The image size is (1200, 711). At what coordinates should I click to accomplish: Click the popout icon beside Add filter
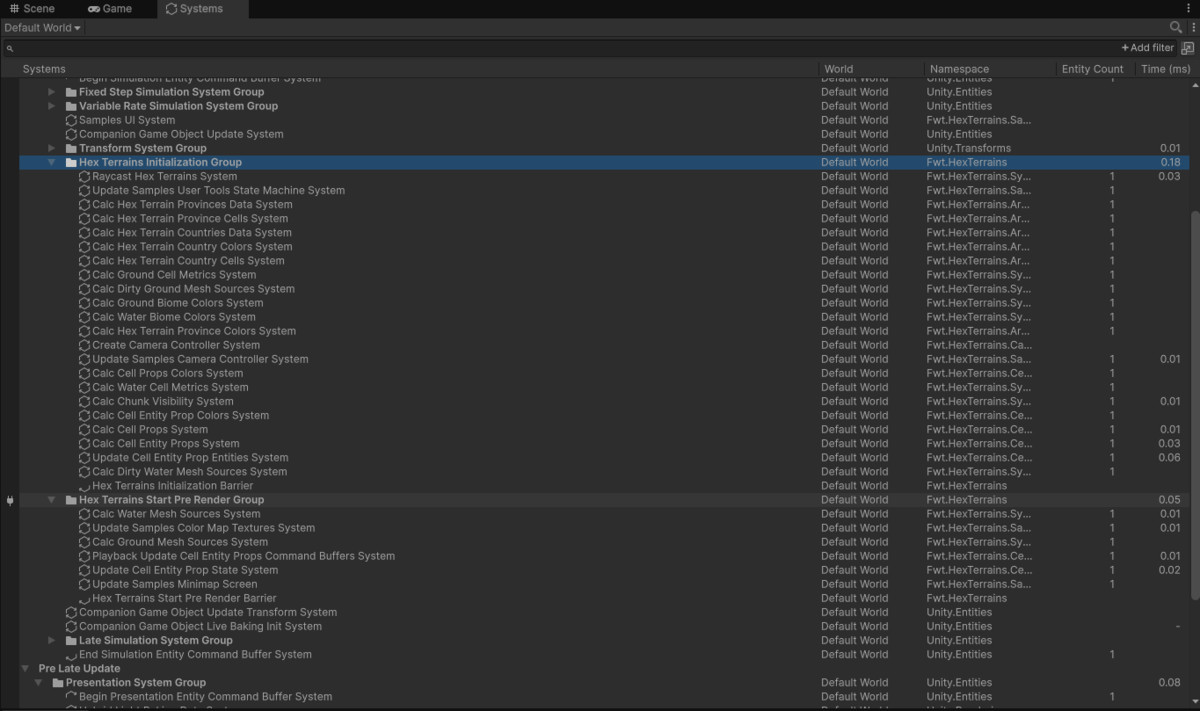click(x=1187, y=48)
